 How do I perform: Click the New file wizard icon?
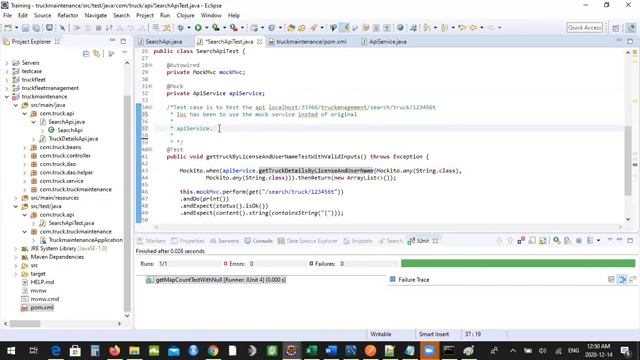click(x=8, y=28)
